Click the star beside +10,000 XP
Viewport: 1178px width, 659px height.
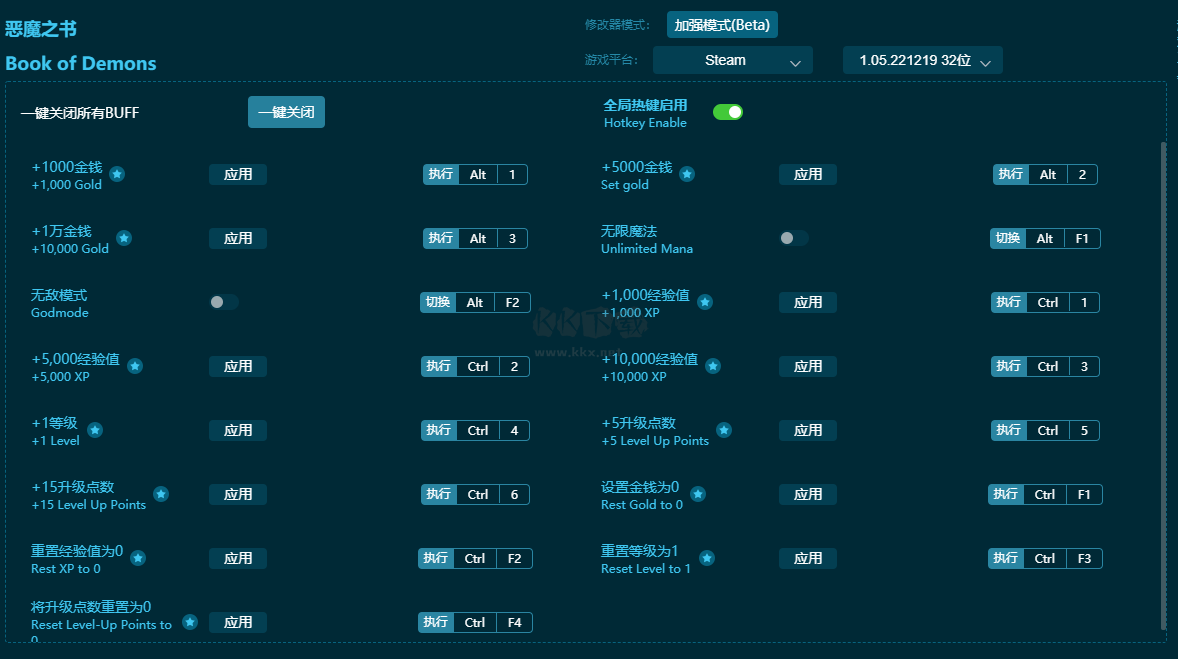coord(713,366)
